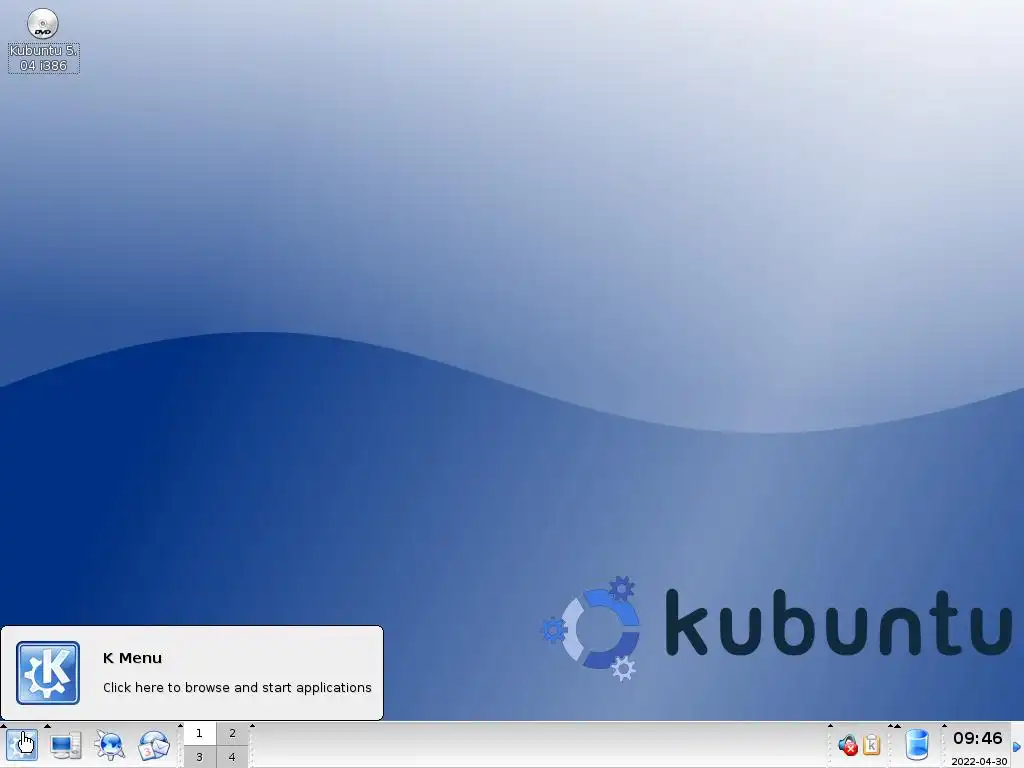Open the pager applet handle menu arrow

click(180, 726)
